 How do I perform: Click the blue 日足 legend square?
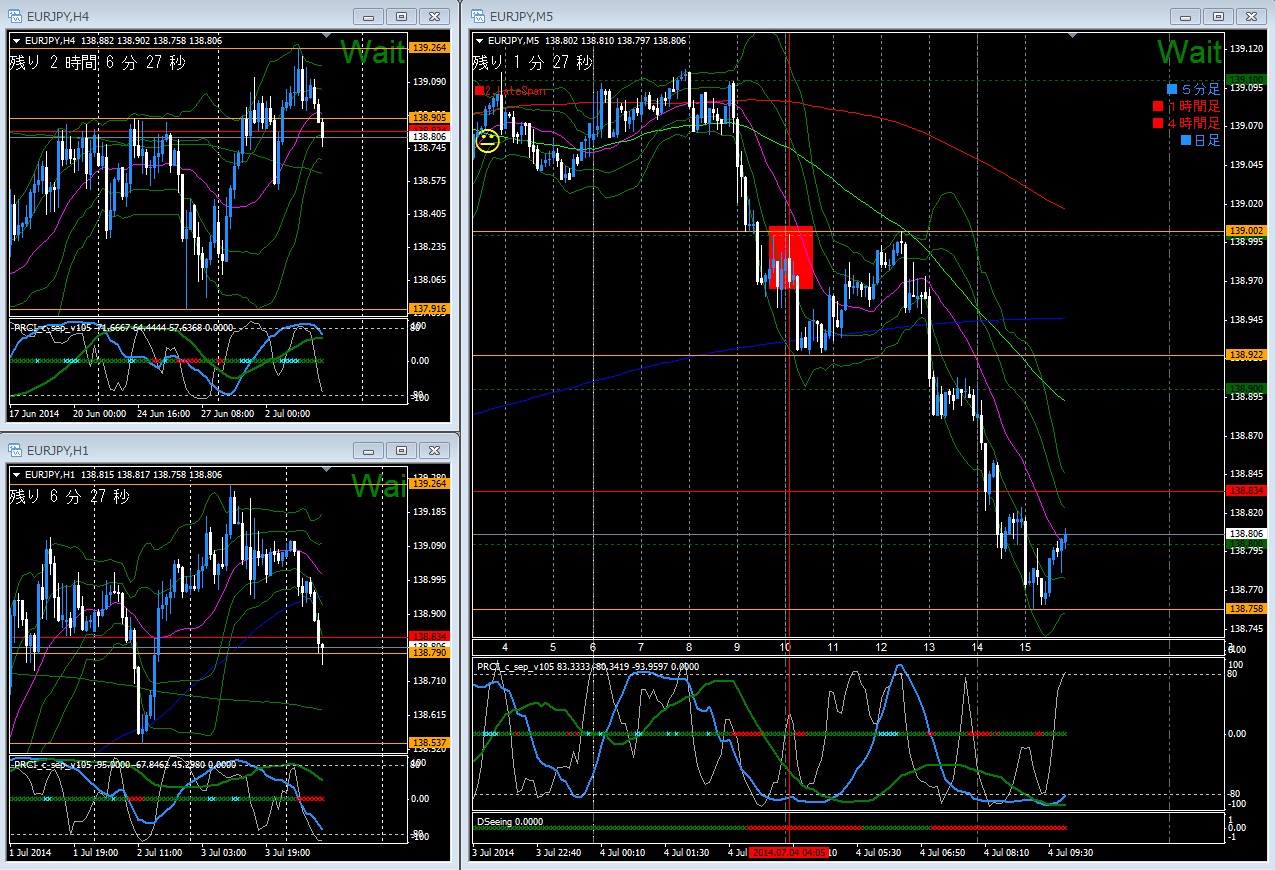click(x=1187, y=140)
